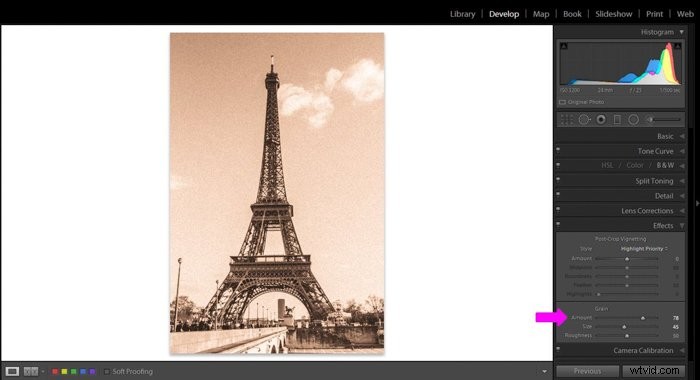Expand the Basic panel
Image resolution: width=700 pixels, height=380 pixels.
682,136
